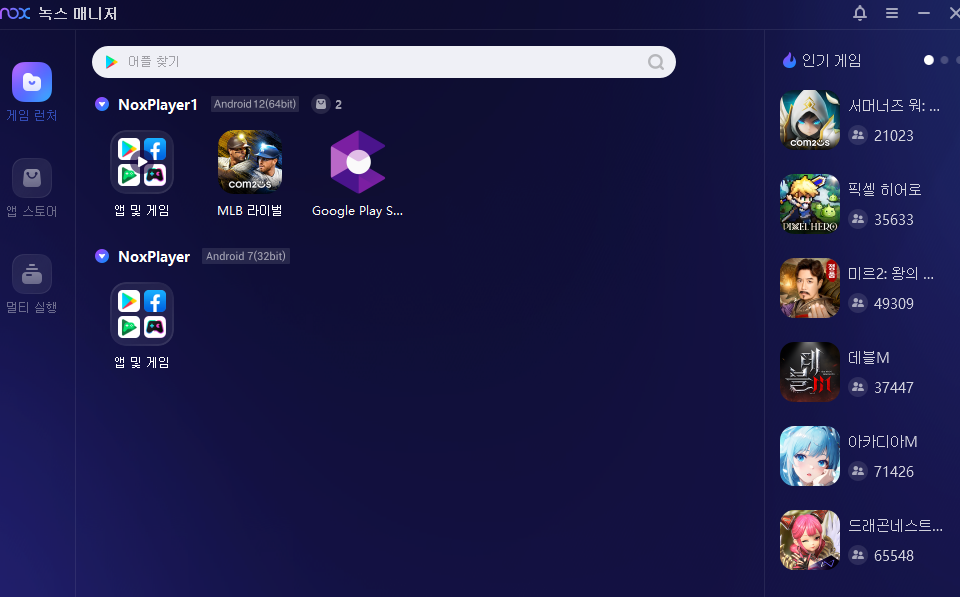Screen dimensions: 960x597
Task: Click player count 21023
Action: point(893,135)
